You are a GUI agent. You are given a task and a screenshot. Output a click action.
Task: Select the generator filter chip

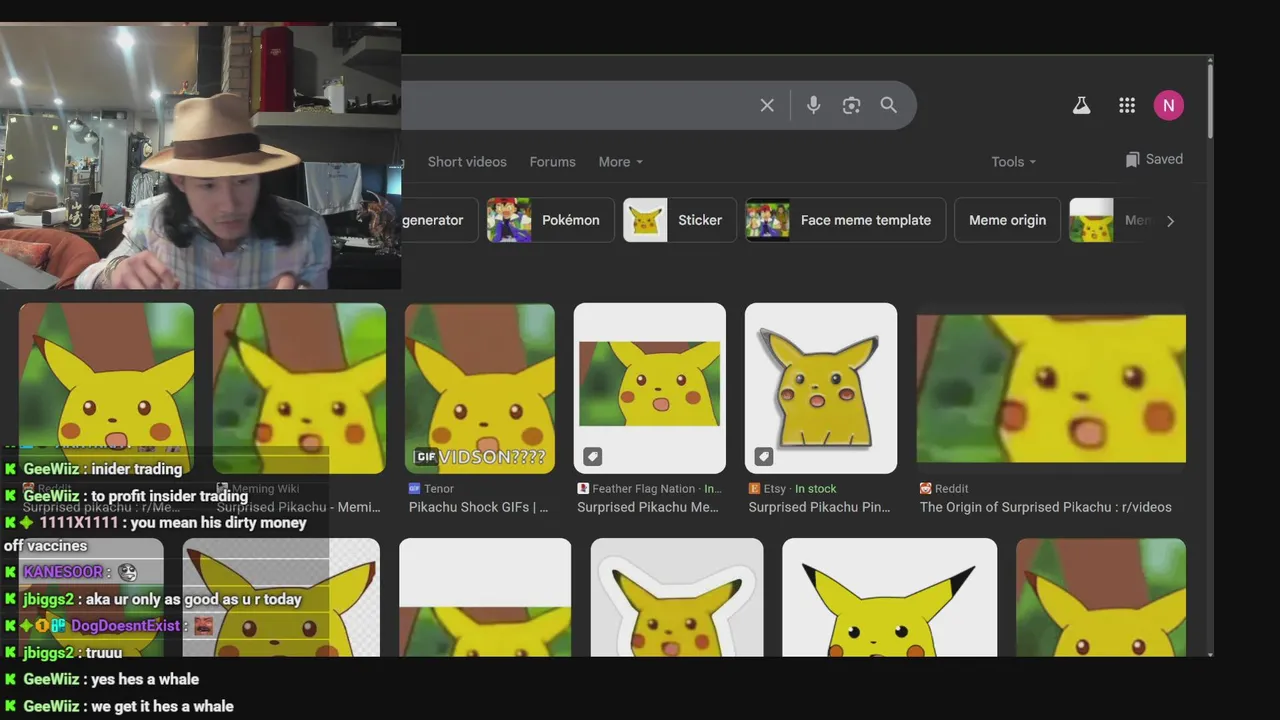pos(438,220)
